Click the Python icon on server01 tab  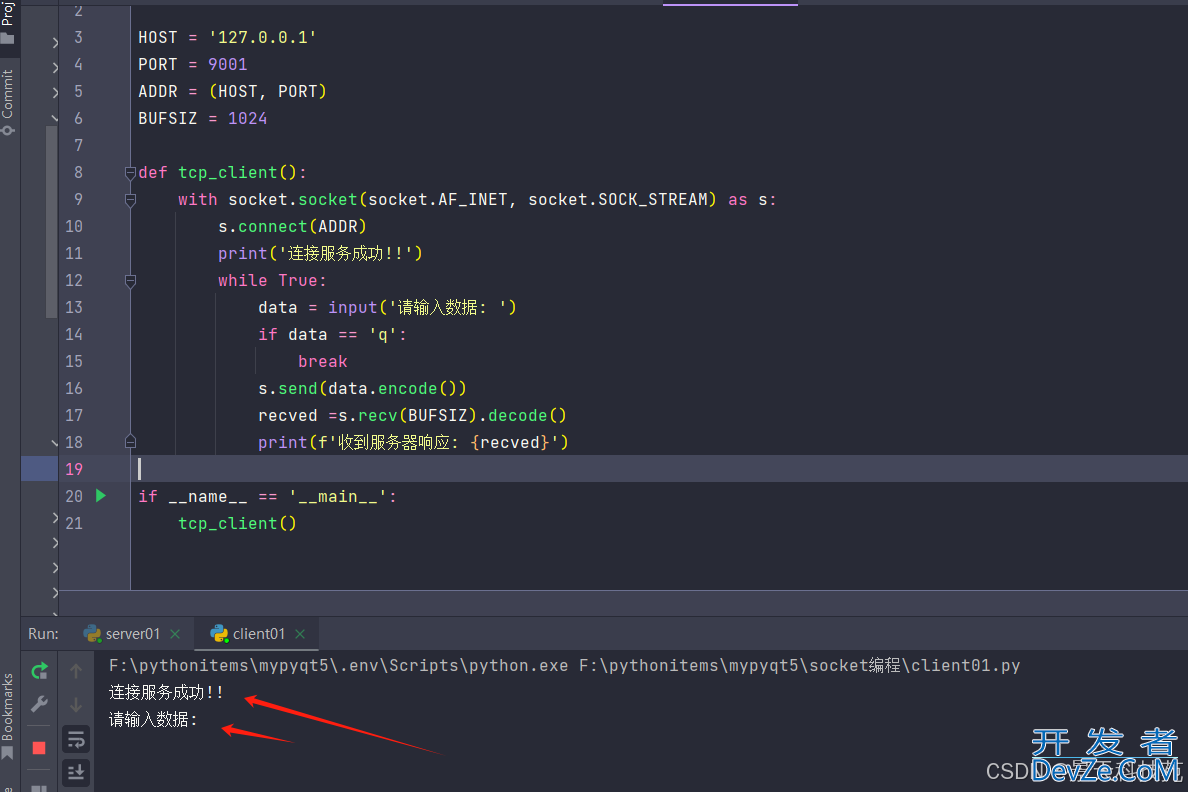click(92, 634)
